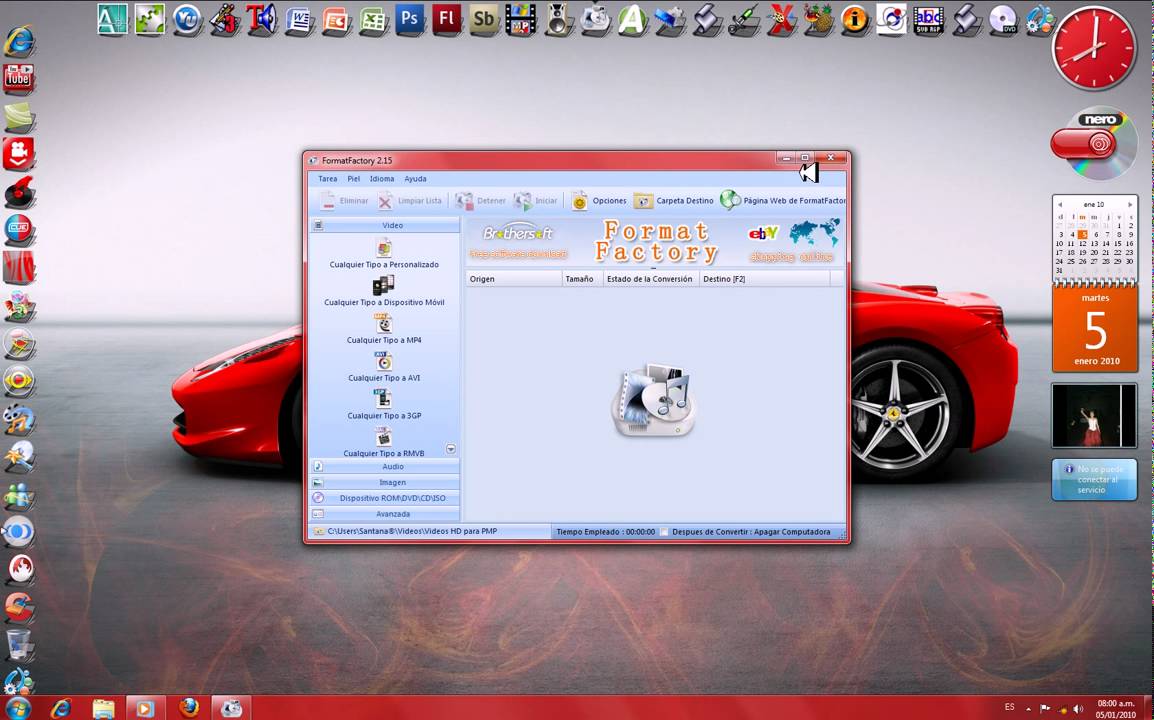Select Cualquier Tipo a AVI icon
This screenshot has width=1154, height=720.
pyautogui.click(x=383, y=361)
